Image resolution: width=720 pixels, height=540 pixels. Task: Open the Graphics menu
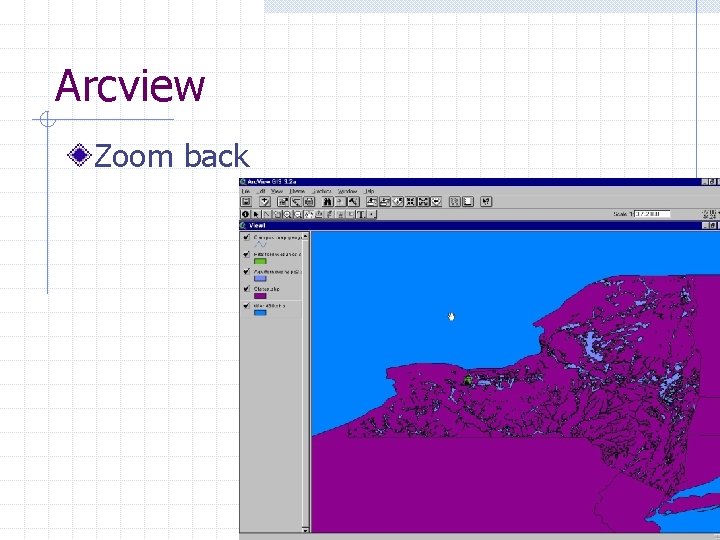(x=322, y=191)
